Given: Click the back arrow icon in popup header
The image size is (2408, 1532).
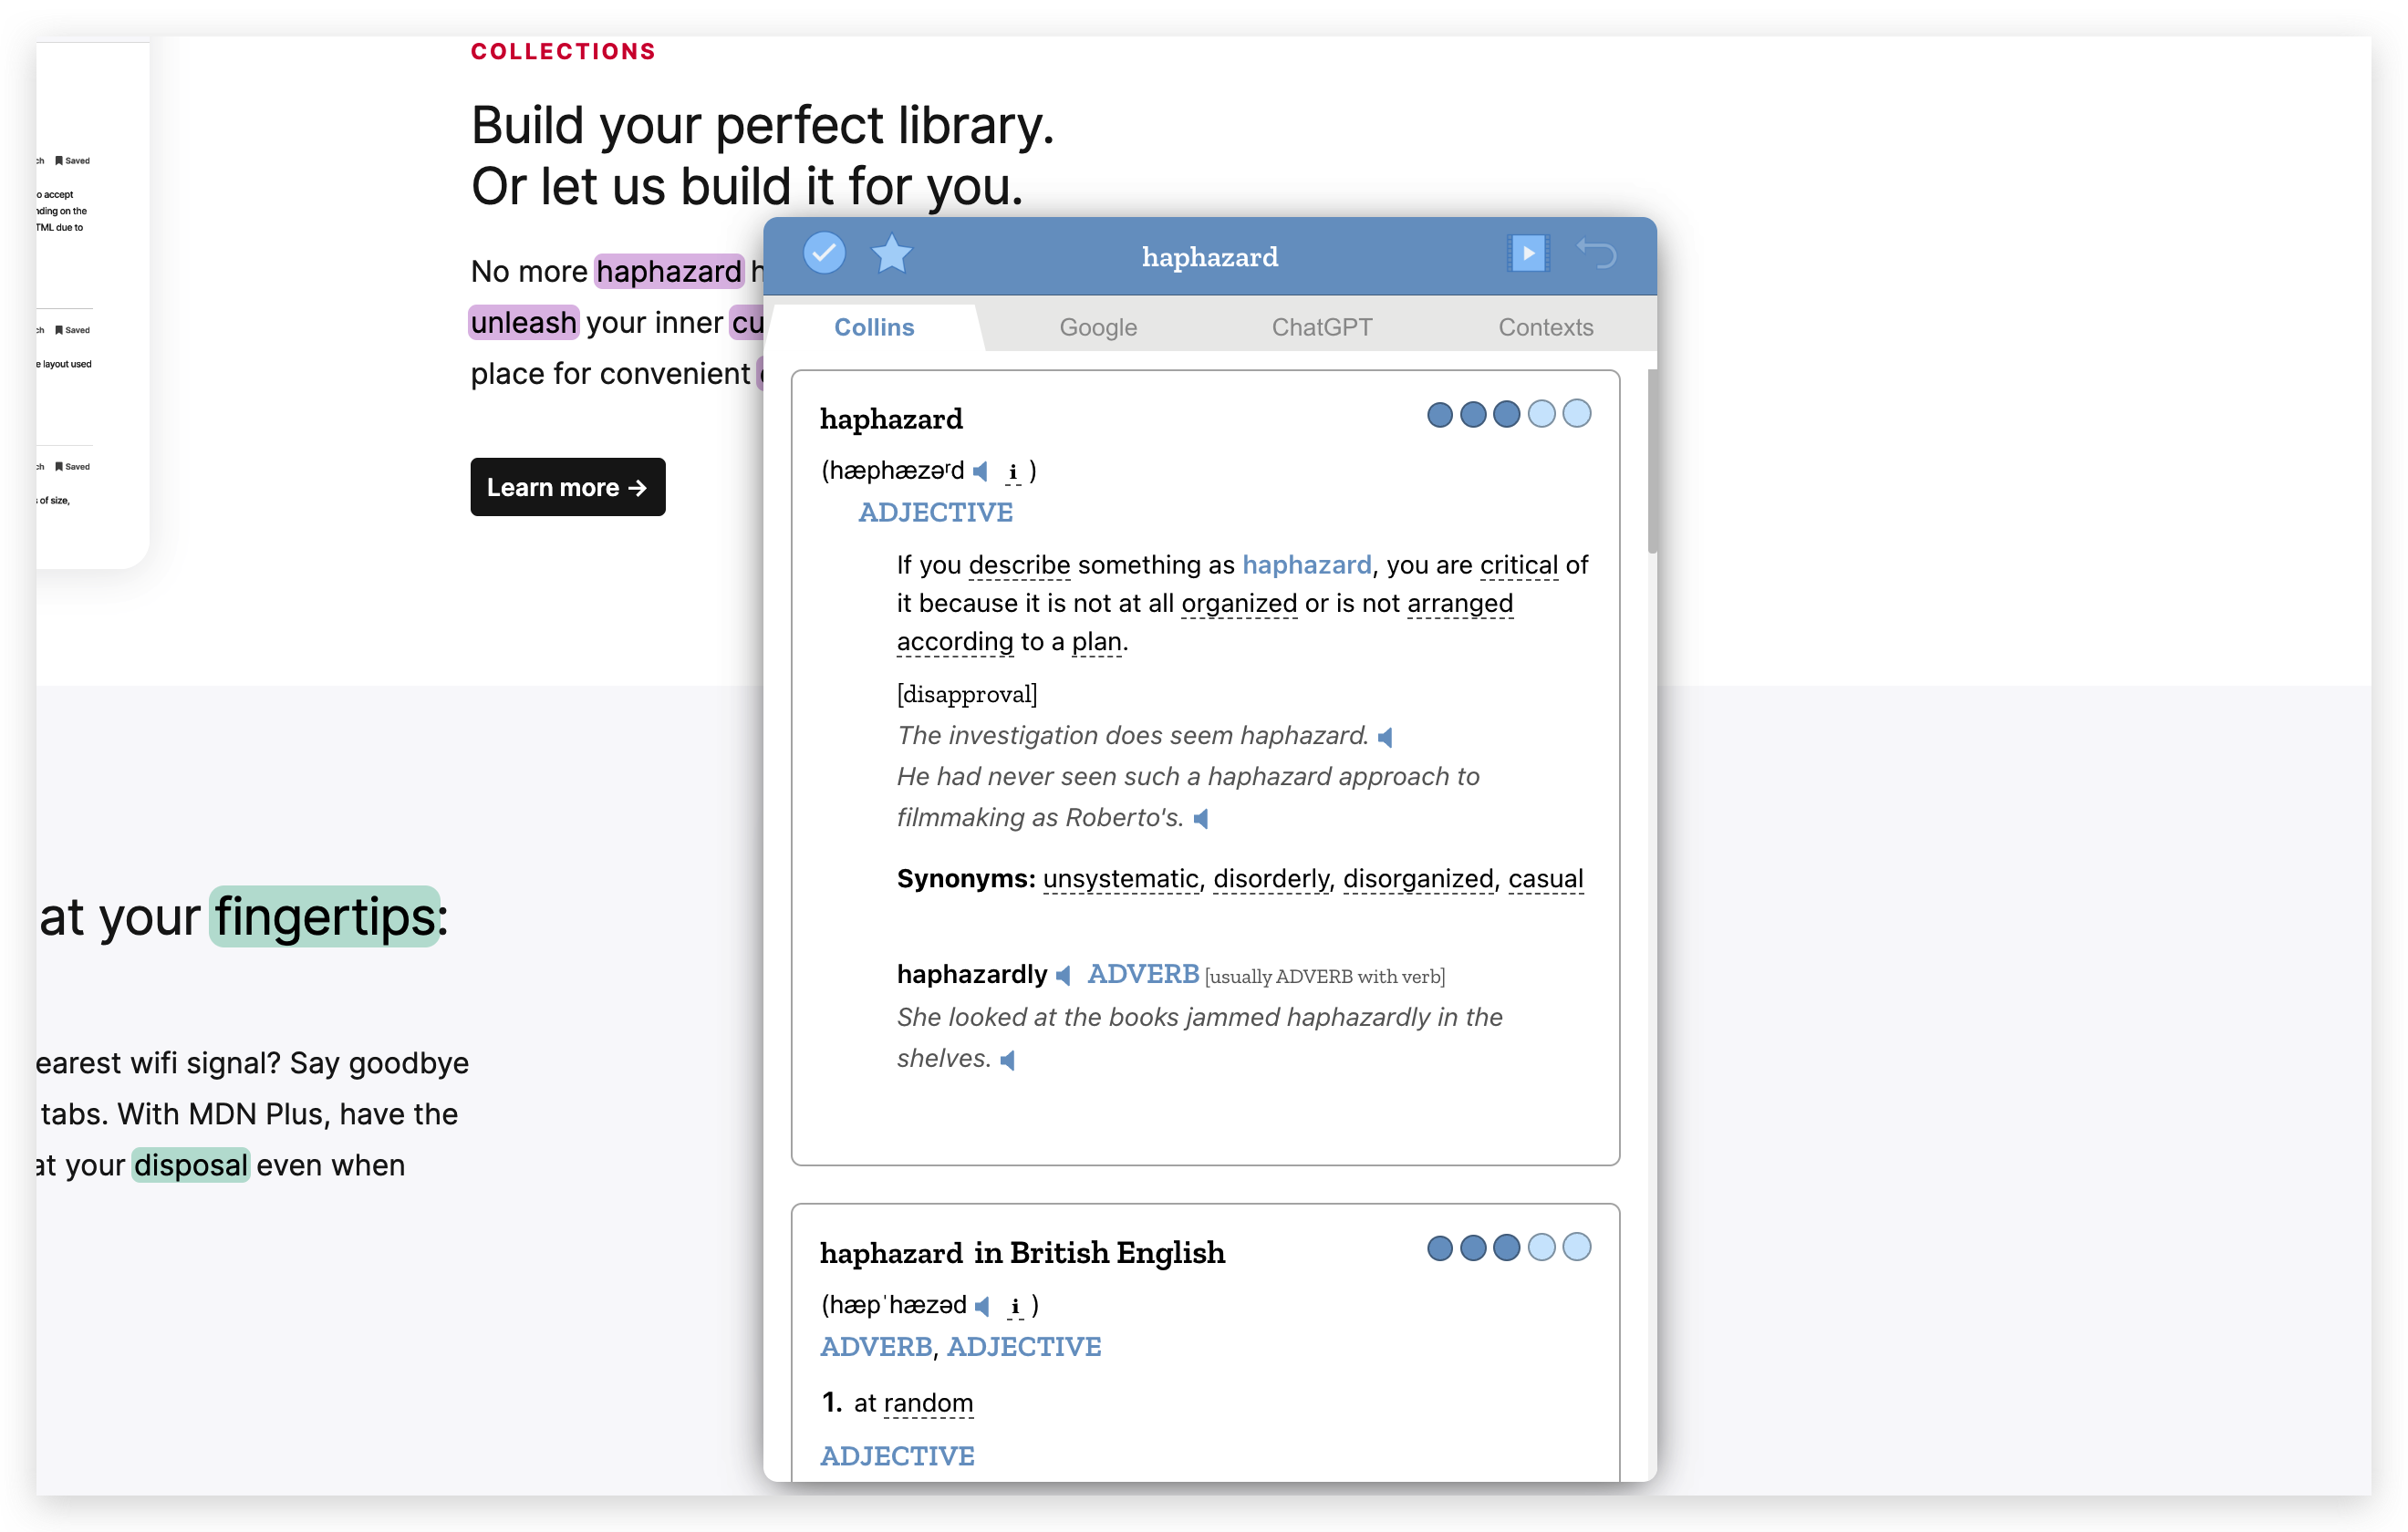Looking at the screenshot, I should [1596, 254].
